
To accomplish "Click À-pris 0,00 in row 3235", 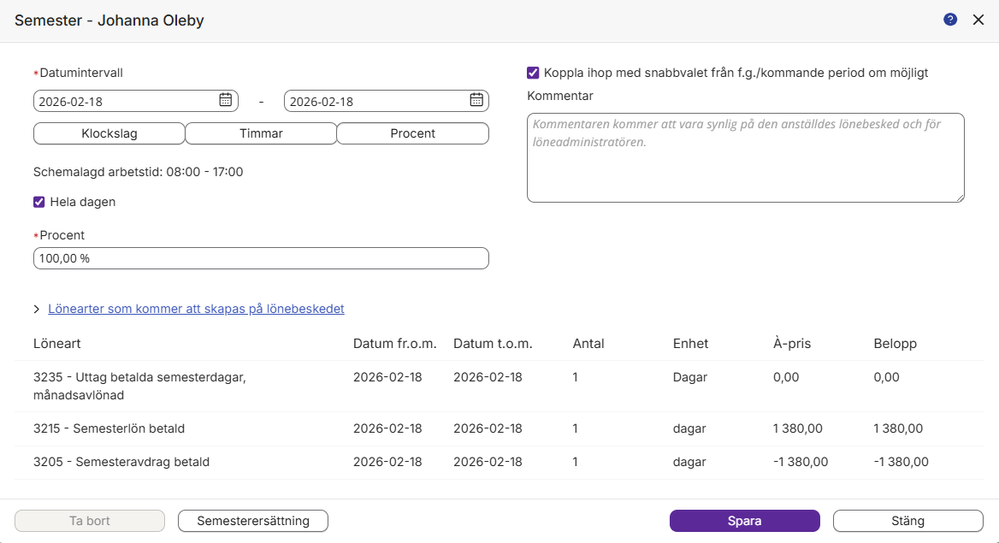I will point(786,377).
